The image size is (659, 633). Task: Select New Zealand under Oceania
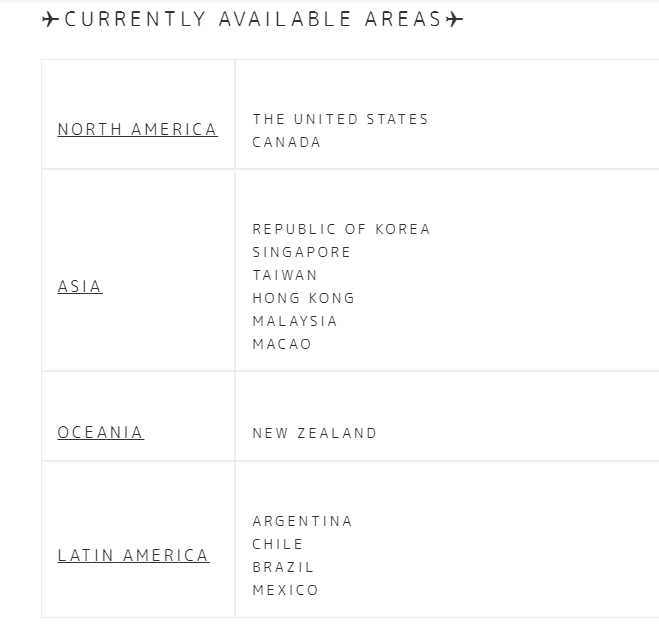(314, 433)
